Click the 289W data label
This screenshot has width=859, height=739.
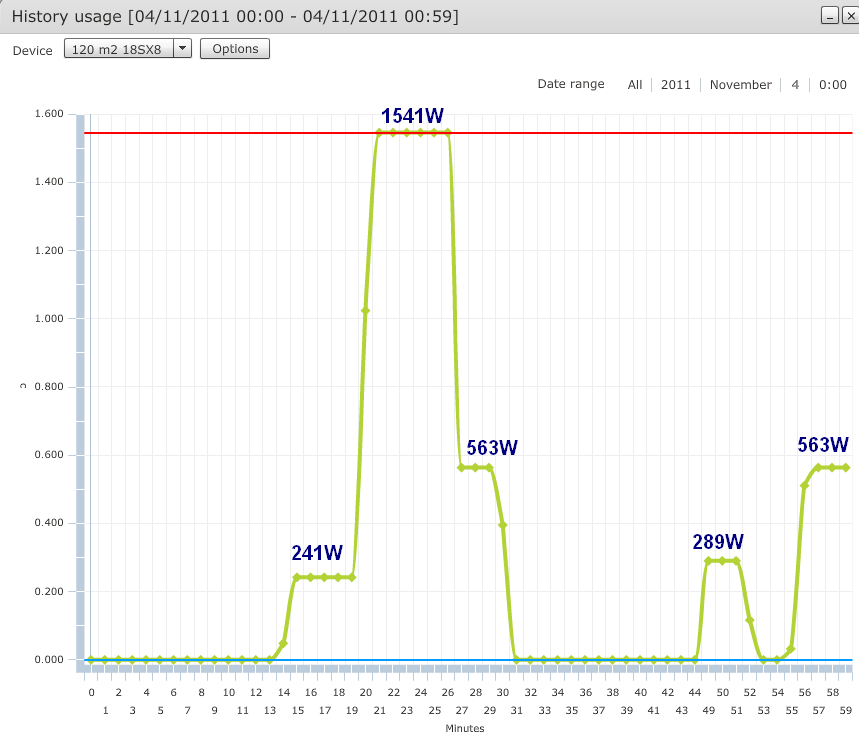(718, 542)
